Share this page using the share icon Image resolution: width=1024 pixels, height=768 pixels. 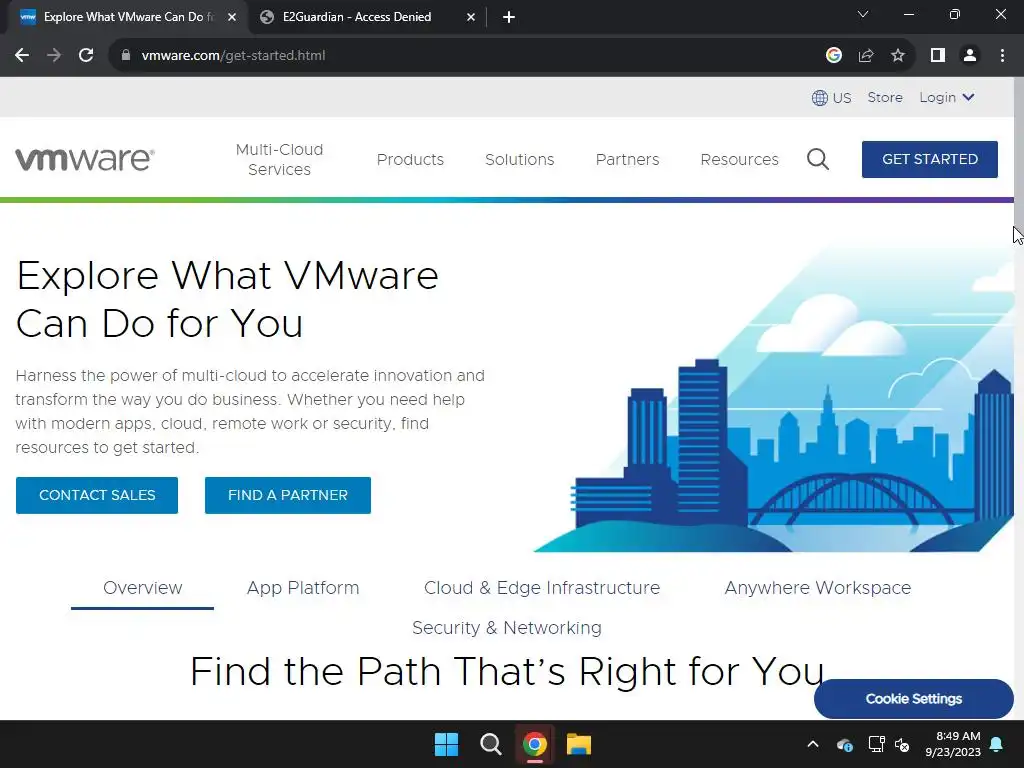coord(866,56)
